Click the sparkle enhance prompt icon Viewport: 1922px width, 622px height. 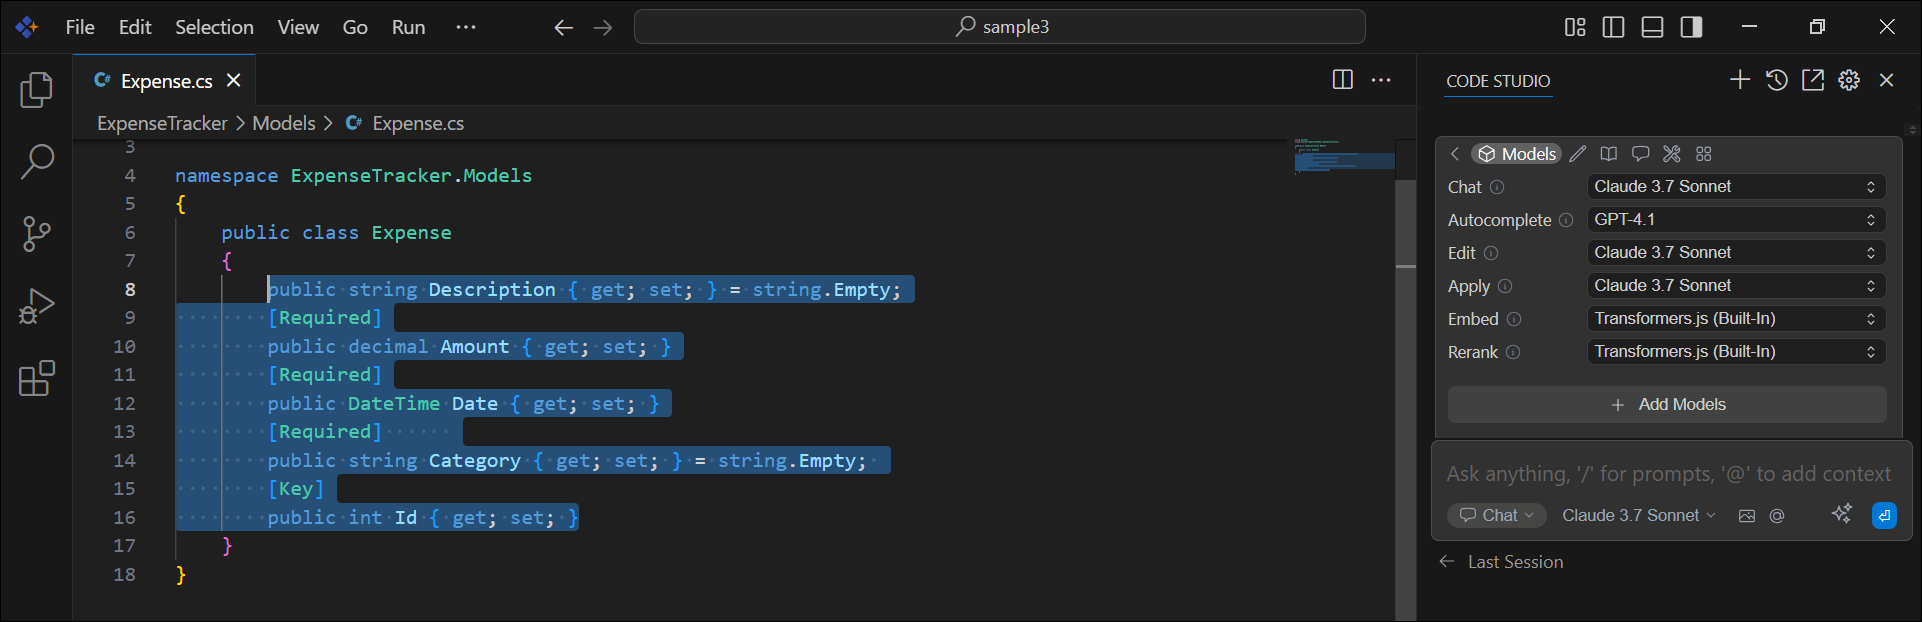1841,515
